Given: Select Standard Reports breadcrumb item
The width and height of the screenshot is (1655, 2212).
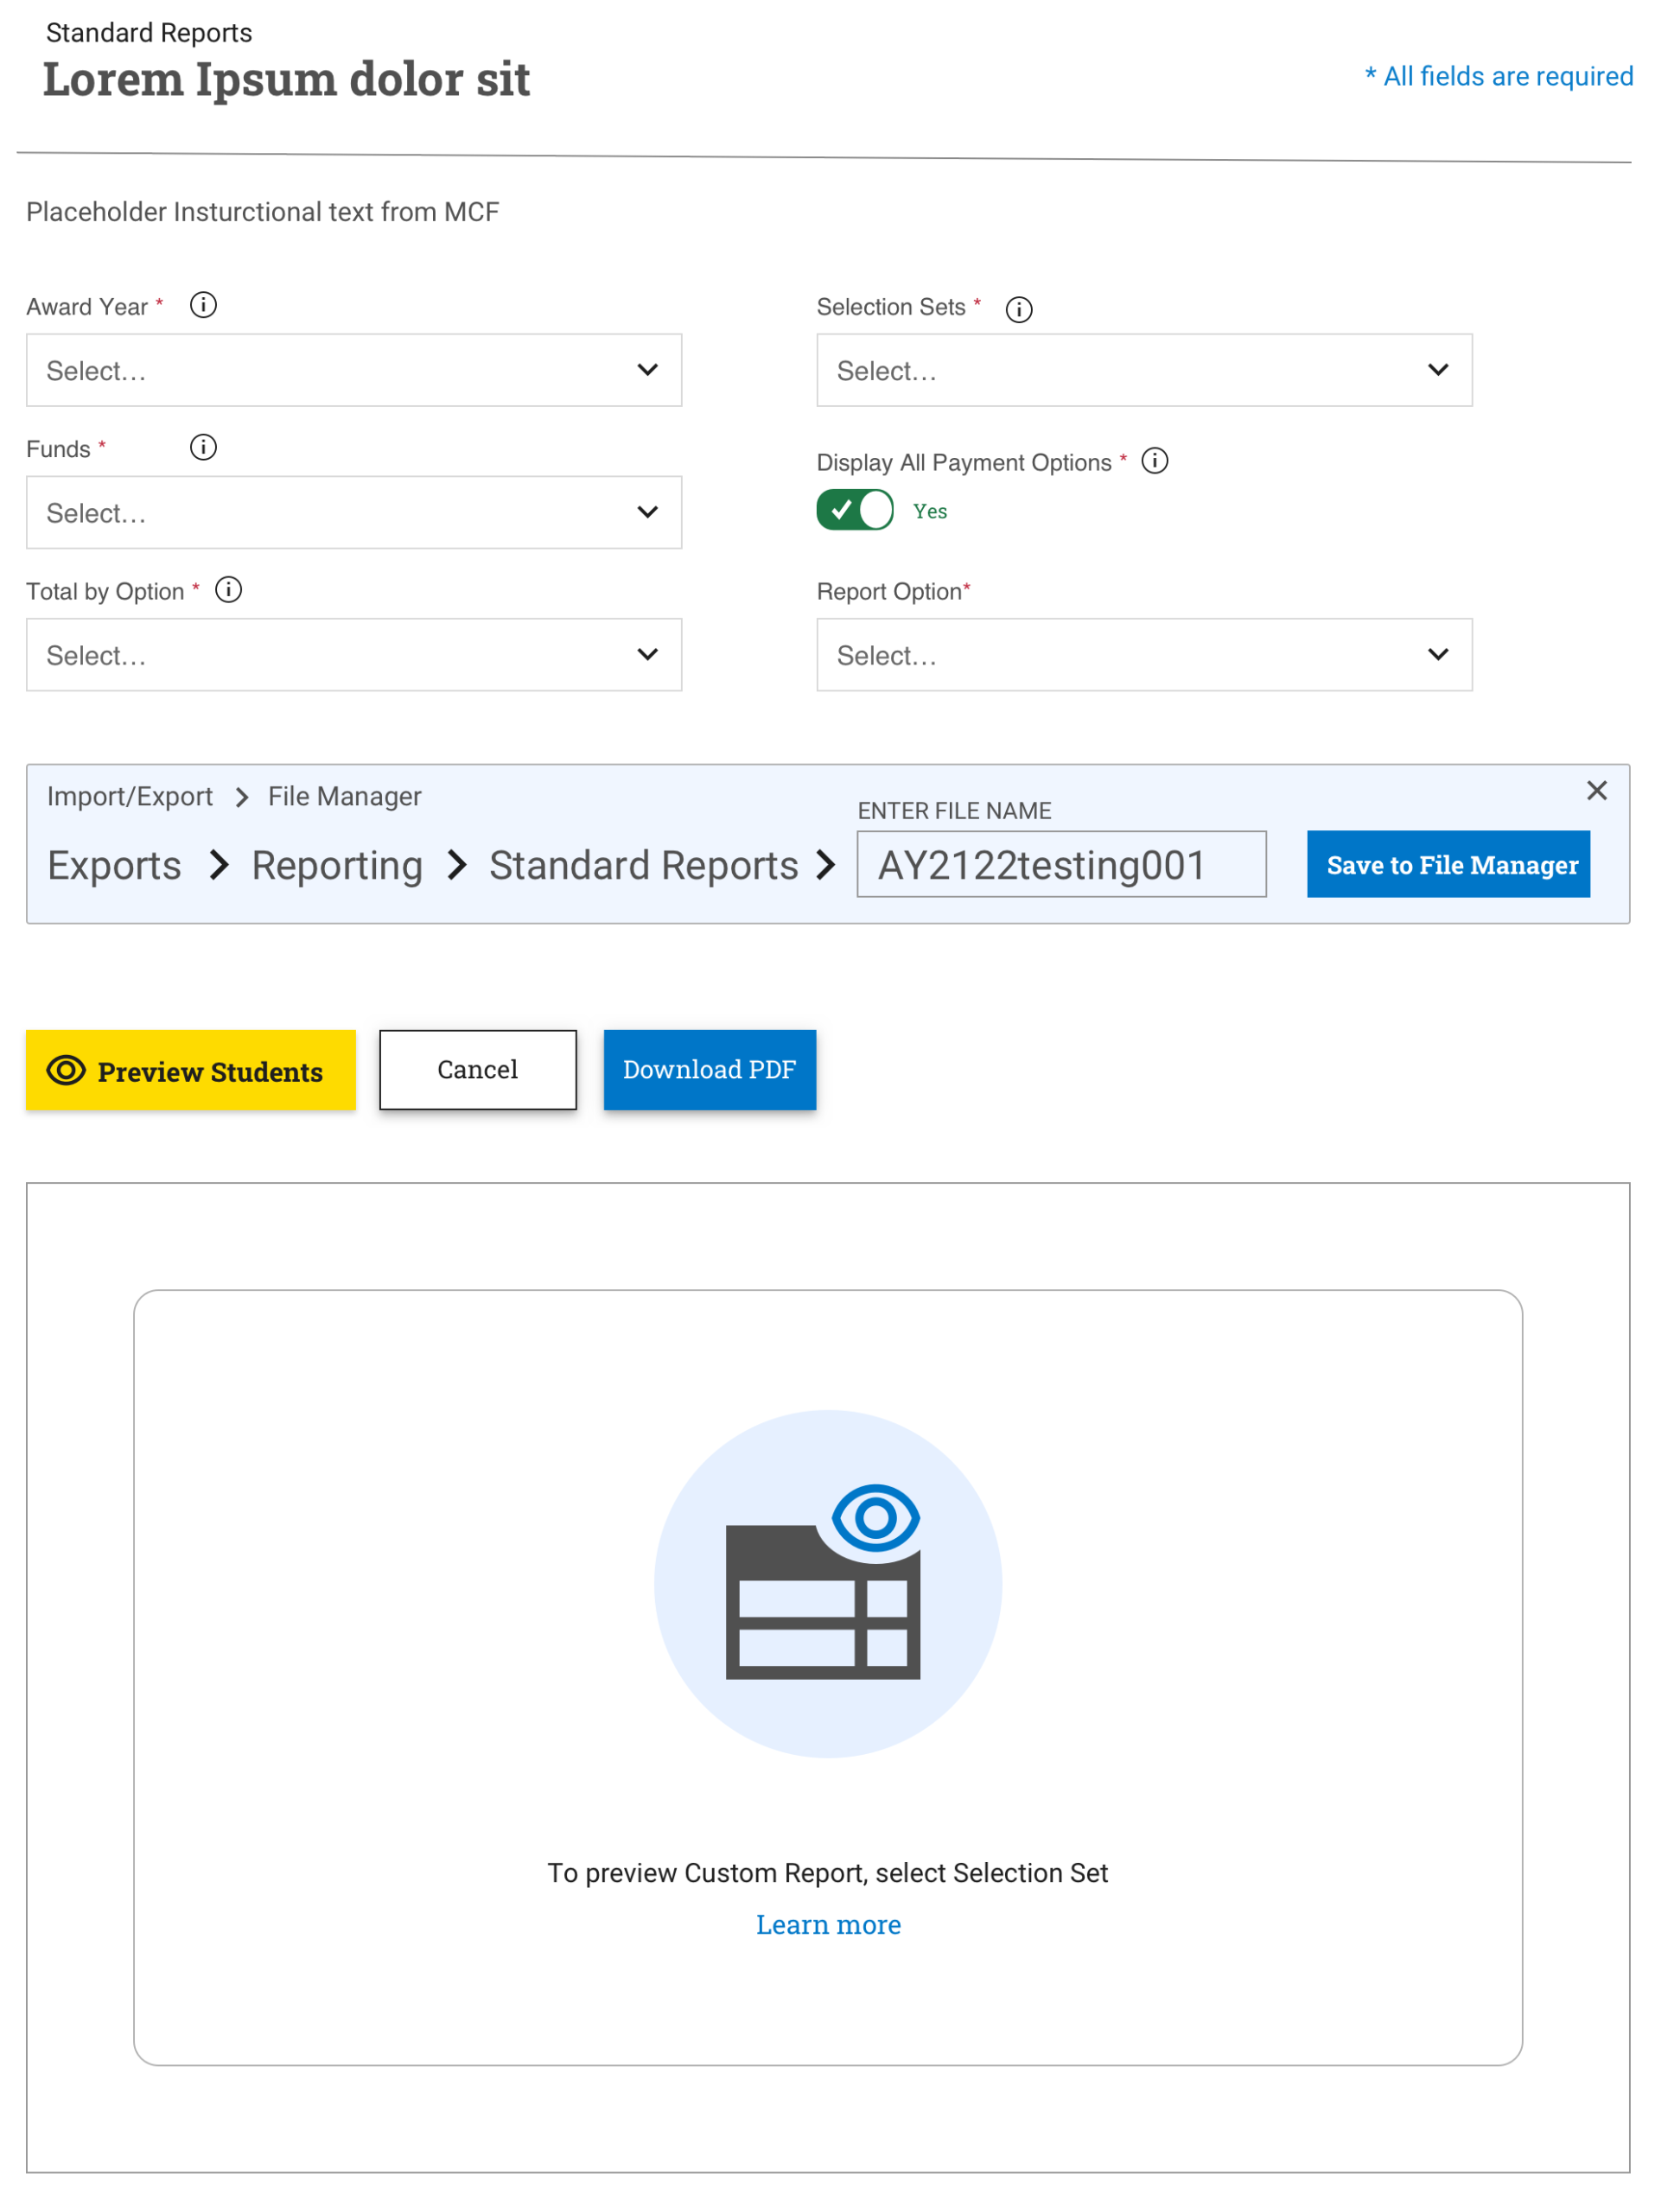Looking at the screenshot, I should 643,865.
